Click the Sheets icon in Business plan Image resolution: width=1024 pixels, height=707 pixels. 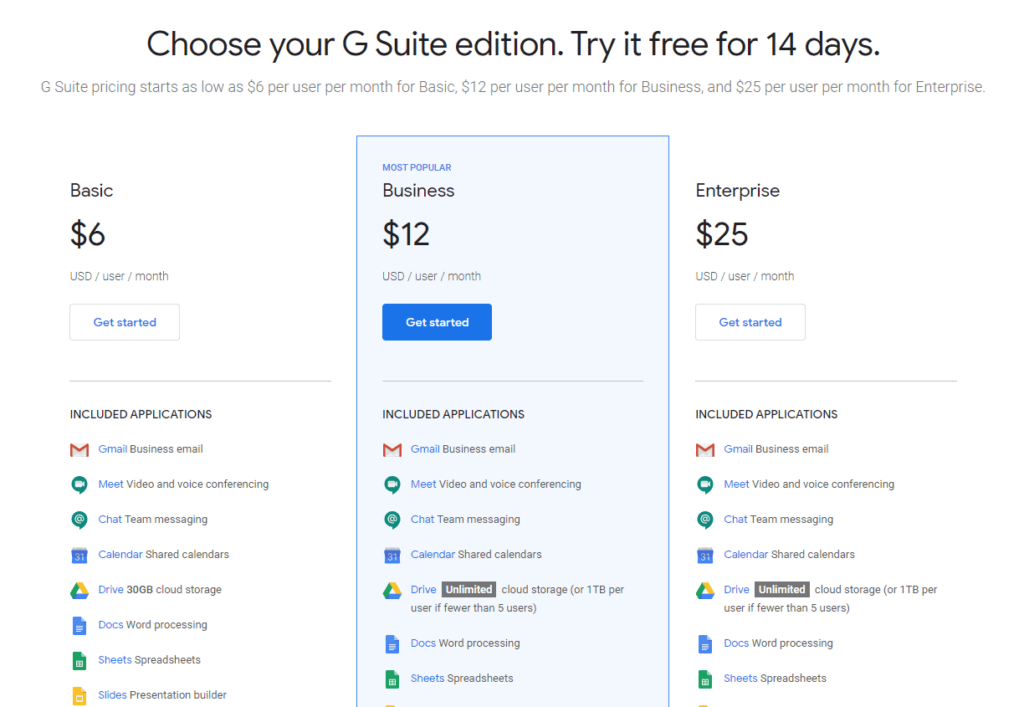coord(392,679)
